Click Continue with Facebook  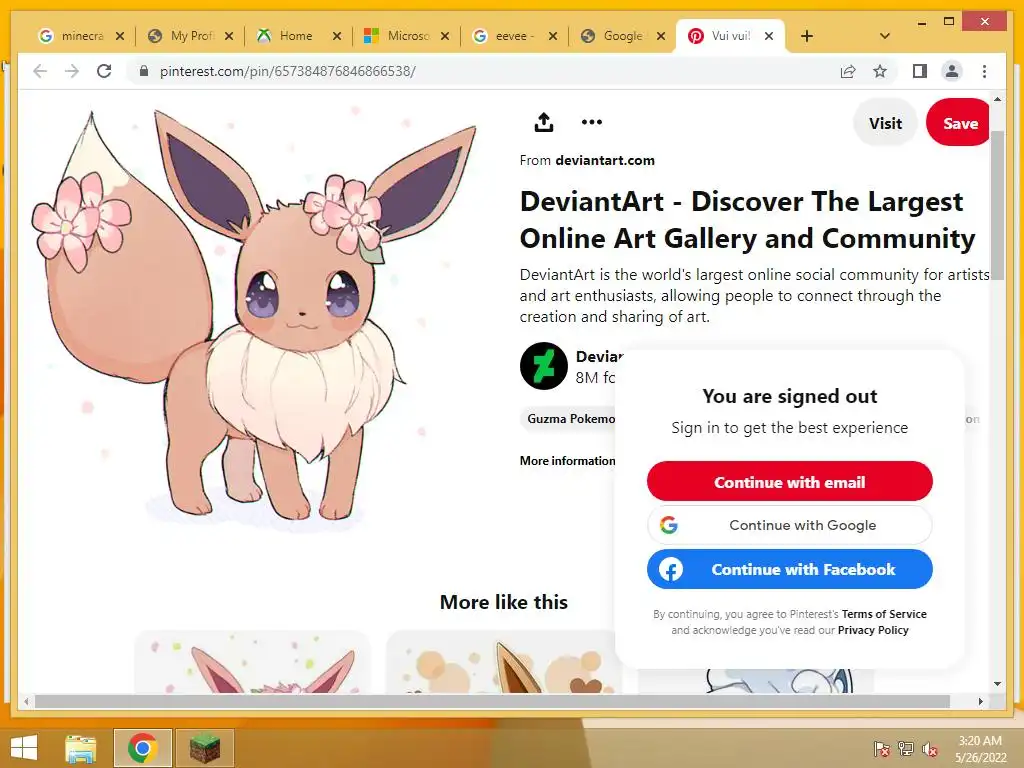(x=790, y=569)
